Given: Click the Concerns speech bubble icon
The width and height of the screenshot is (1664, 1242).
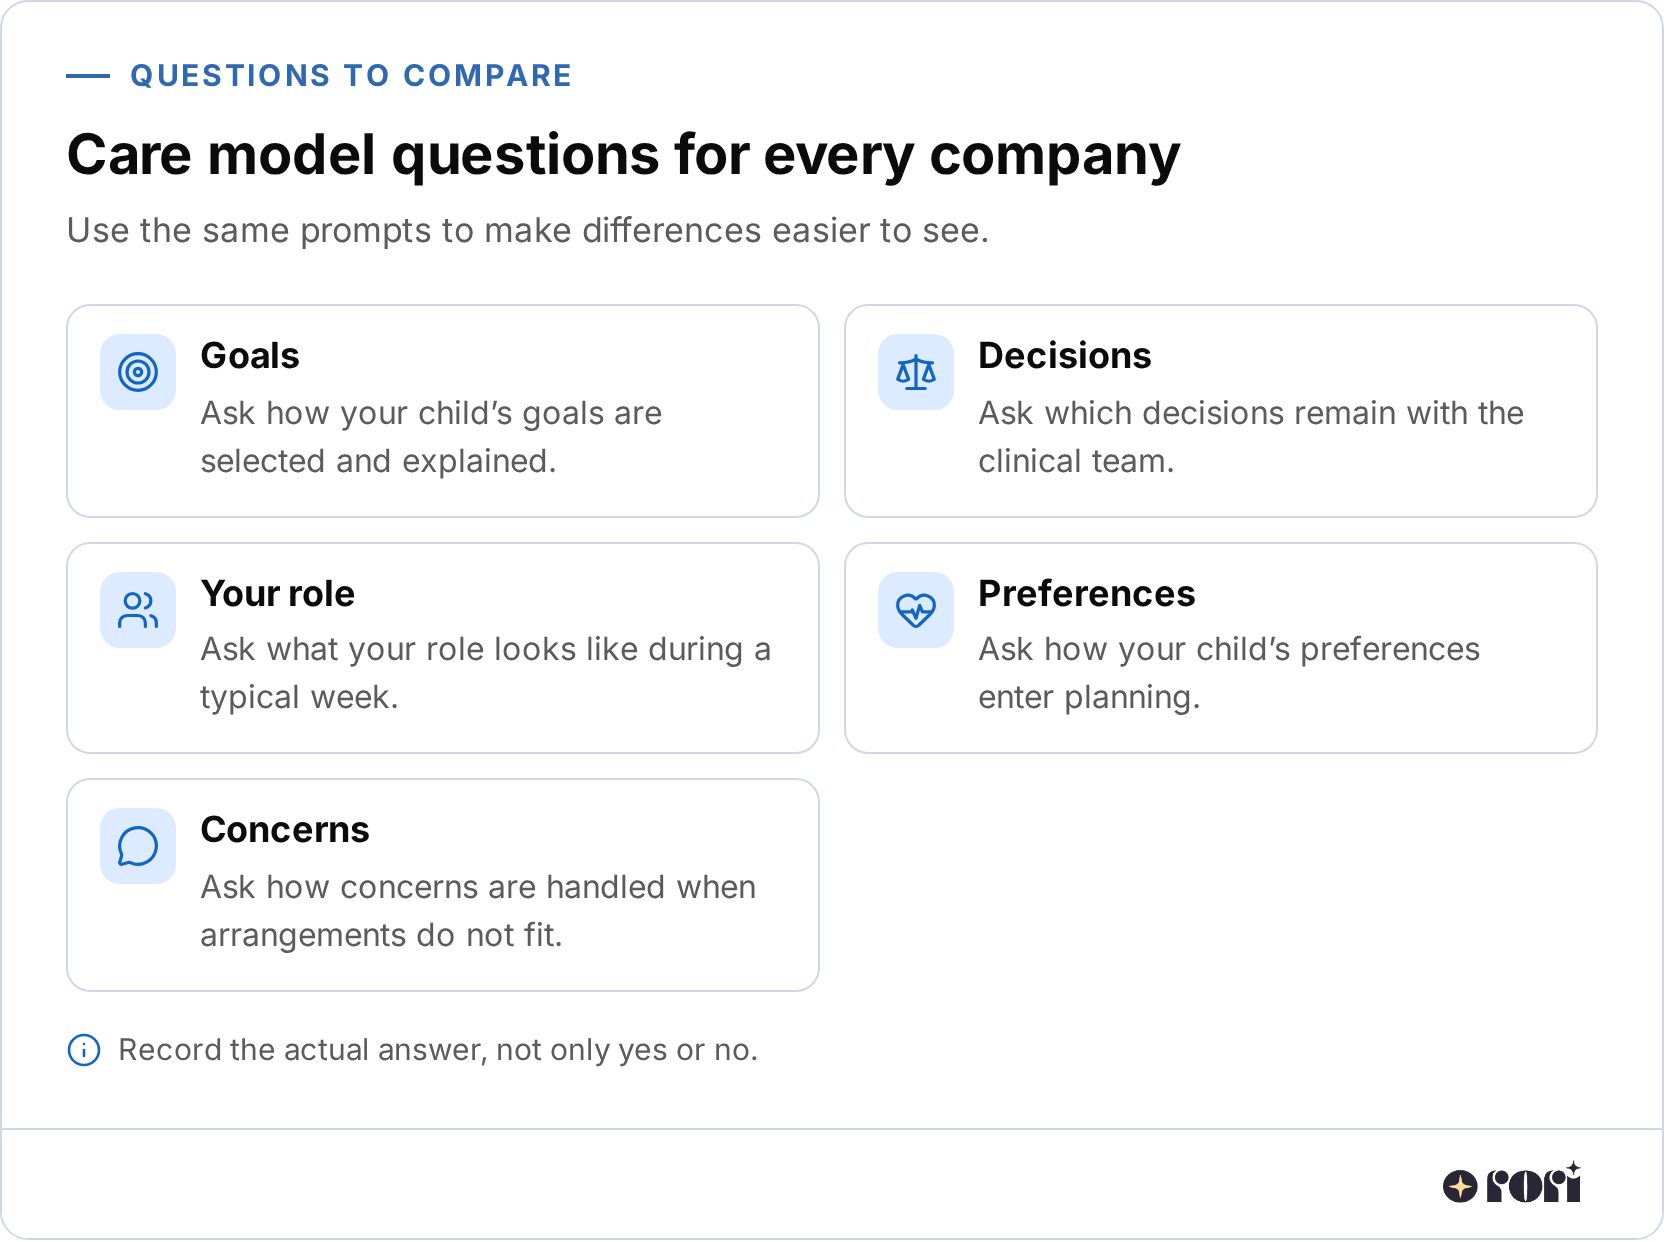Looking at the screenshot, I should 138,846.
